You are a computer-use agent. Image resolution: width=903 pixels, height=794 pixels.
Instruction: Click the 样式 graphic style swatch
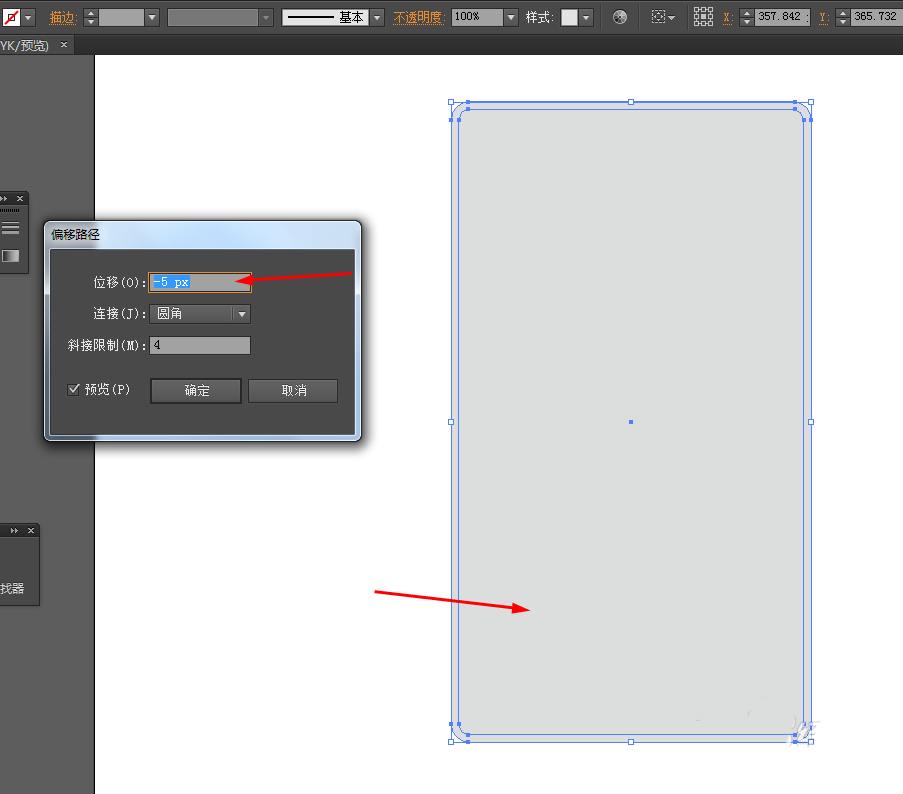(569, 17)
